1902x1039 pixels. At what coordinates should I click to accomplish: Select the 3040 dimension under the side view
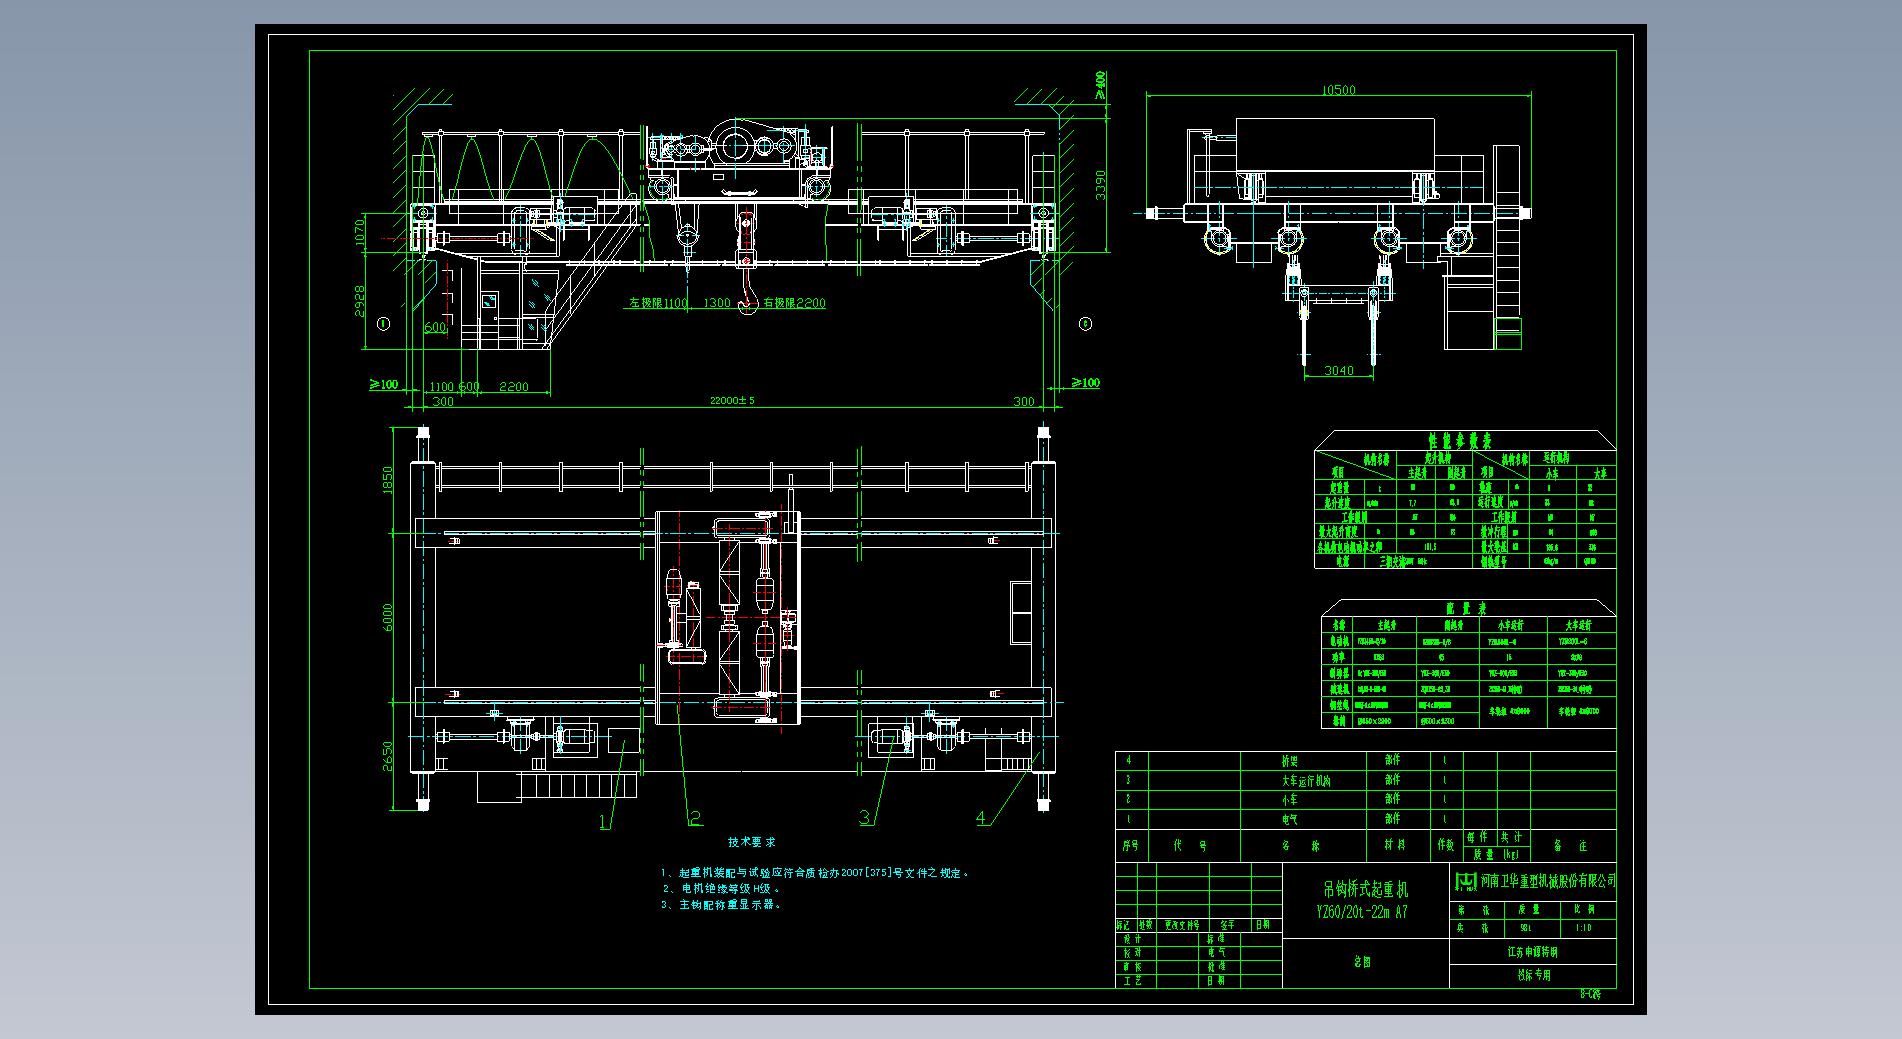click(1338, 371)
